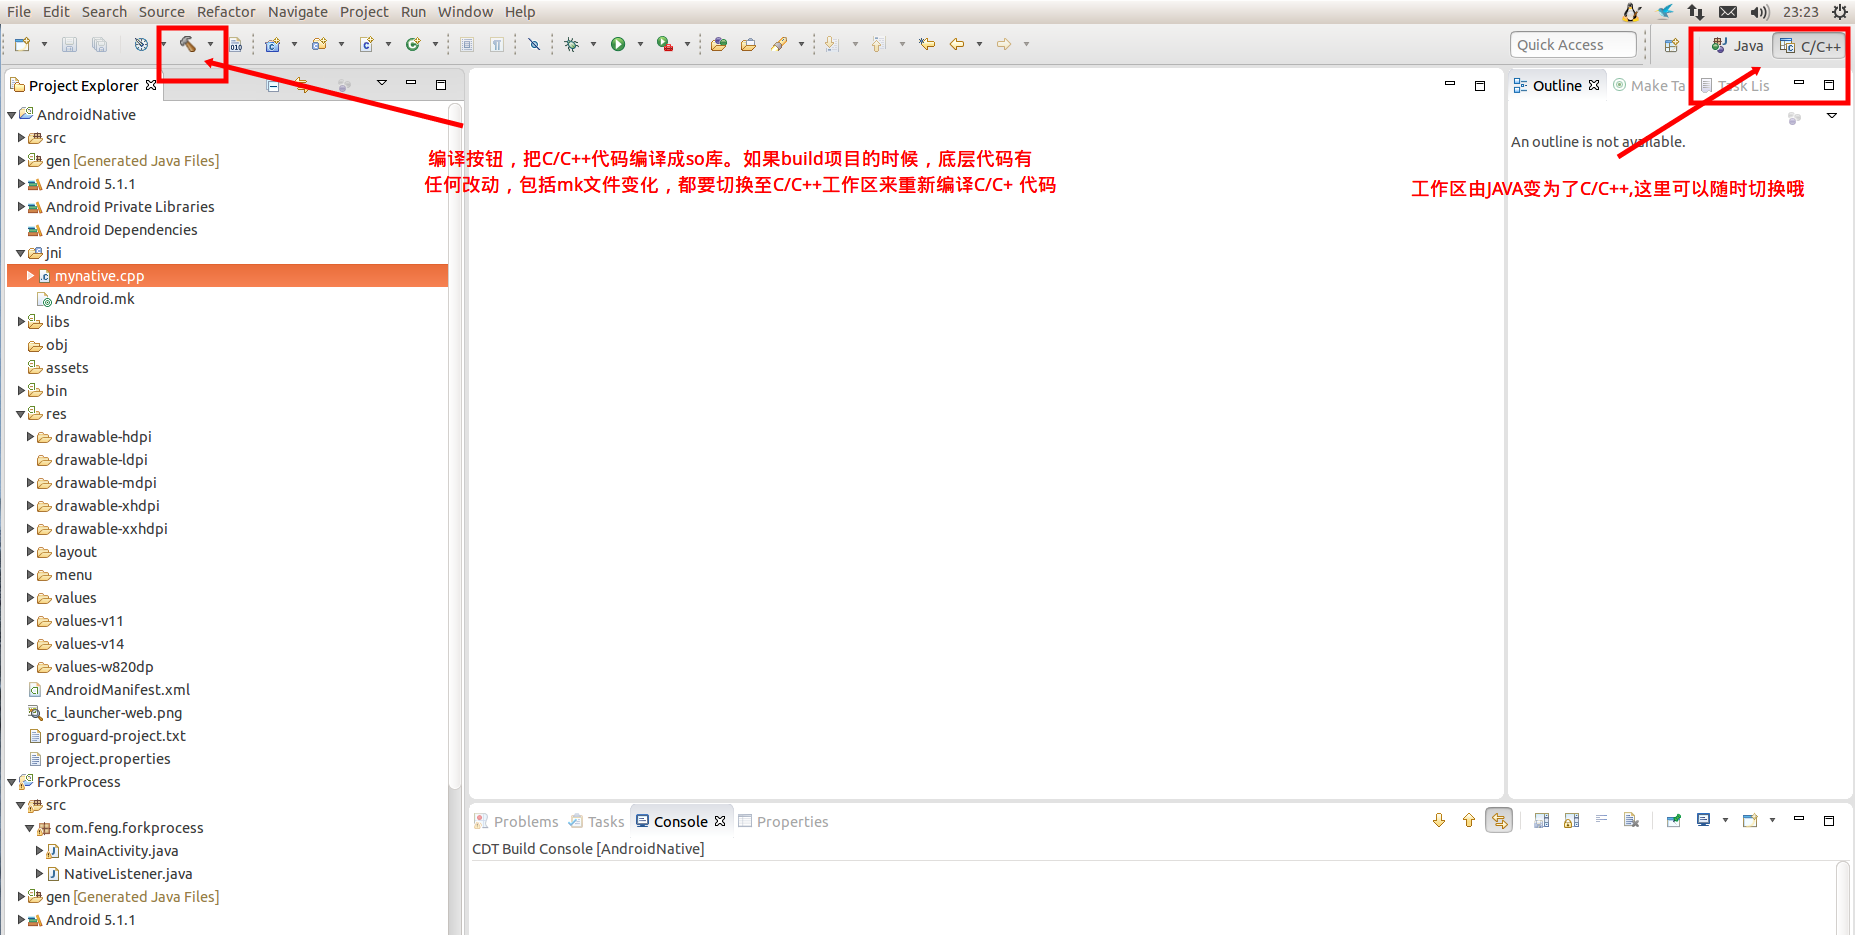This screenshot has height=935, width=1855.
Task: Select project.properties file
Action: tap(108, 759)
